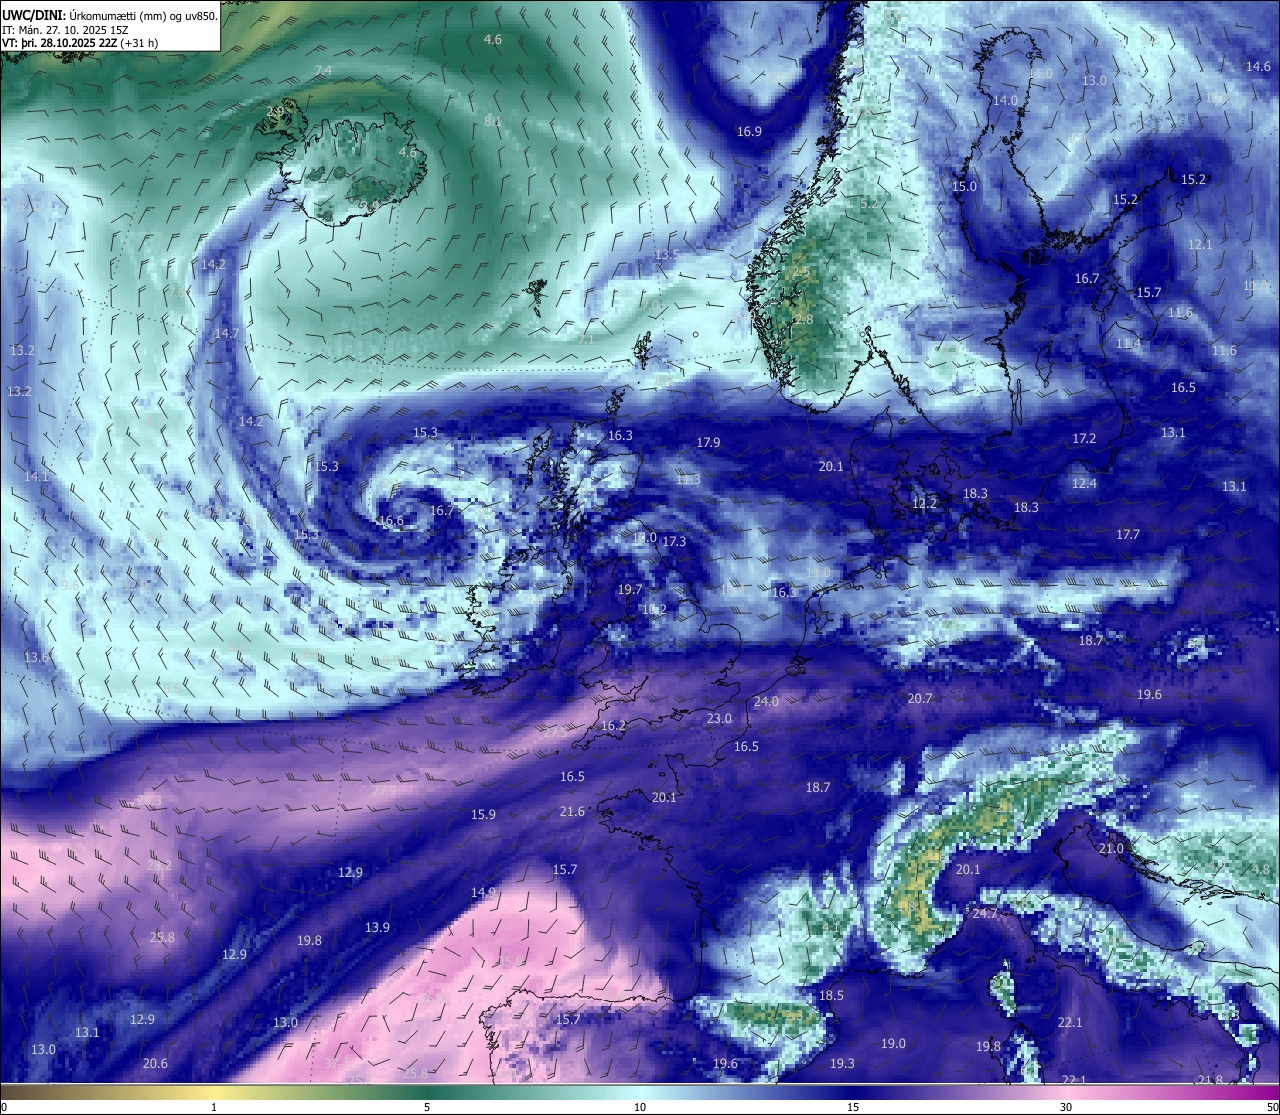
Task: Select the 19.0 value over the Mediterranean
Action: pos(893,1044)
